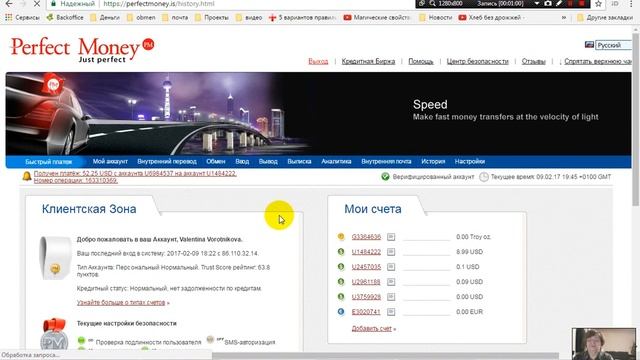Click the Выход logout link
640x360 pixels.
[318, 61]
